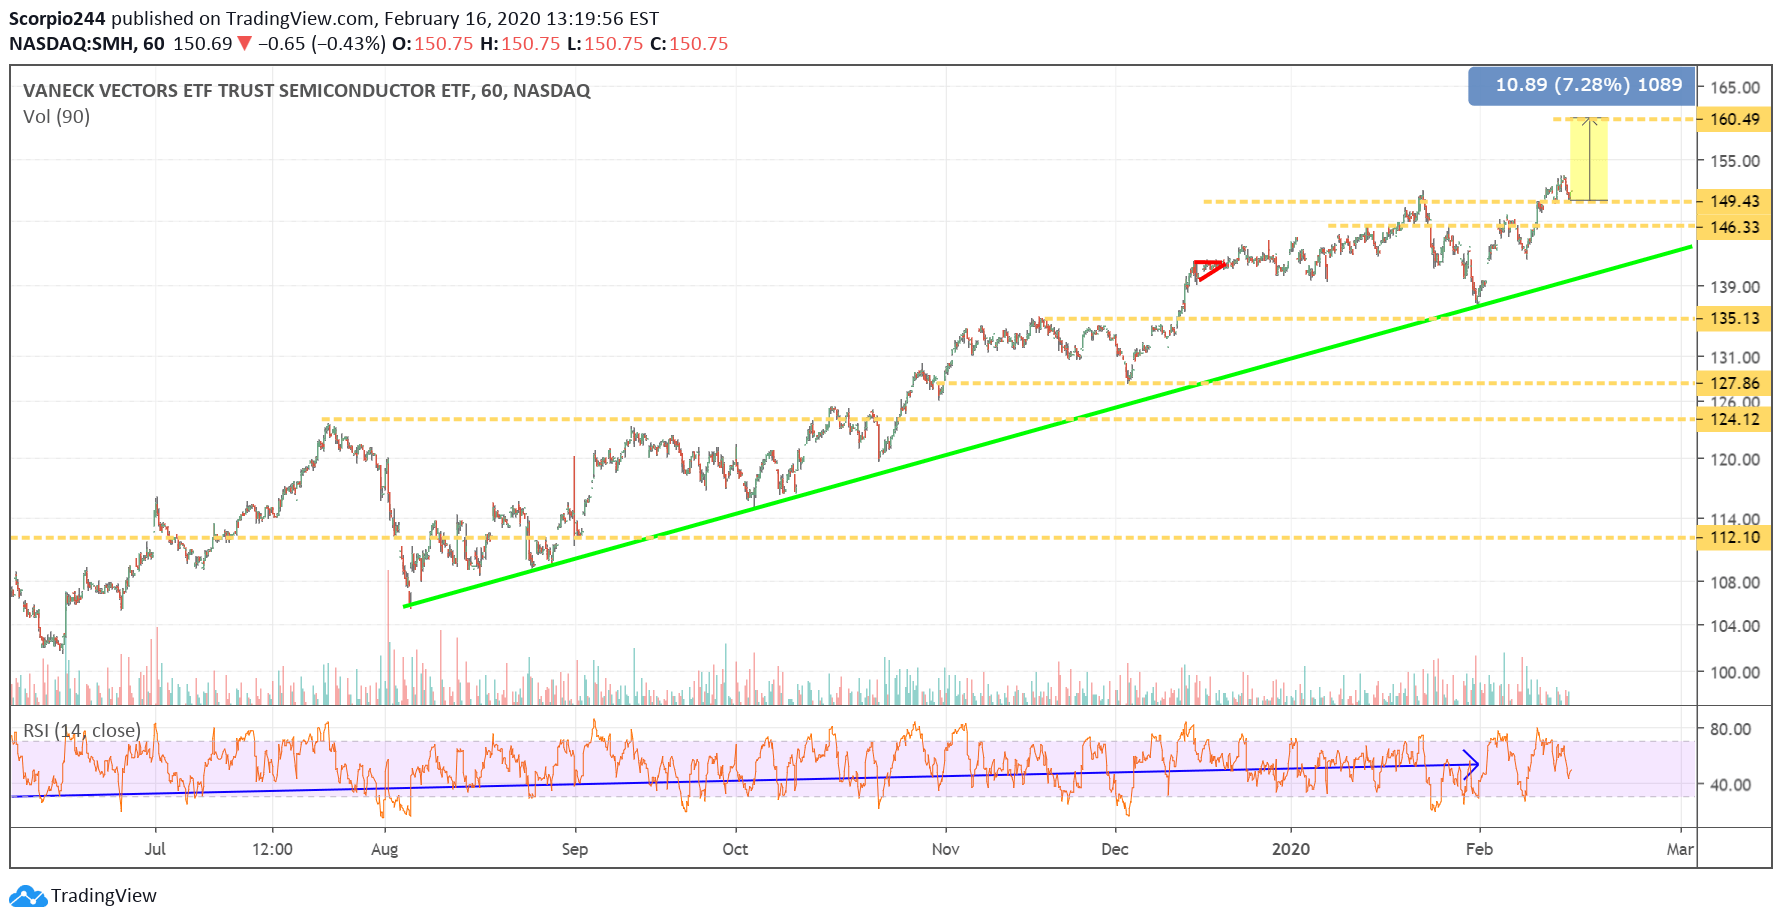Click the VANECK VECTORS ETF TRUST chart title

click(x=306, y=90)
